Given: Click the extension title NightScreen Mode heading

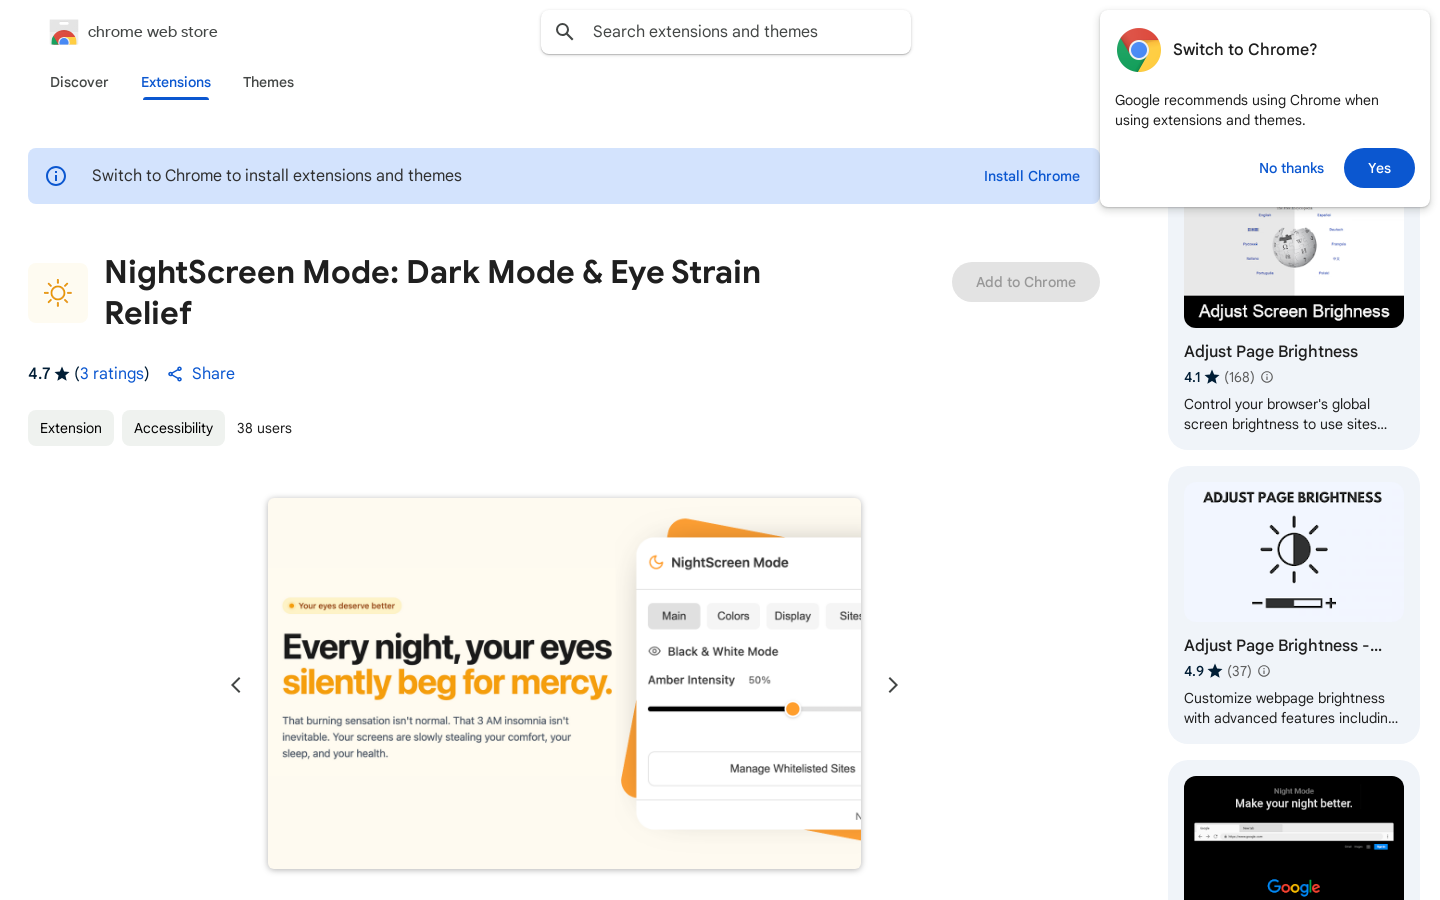Looking at the screenshot, I should tap(433, 293).
